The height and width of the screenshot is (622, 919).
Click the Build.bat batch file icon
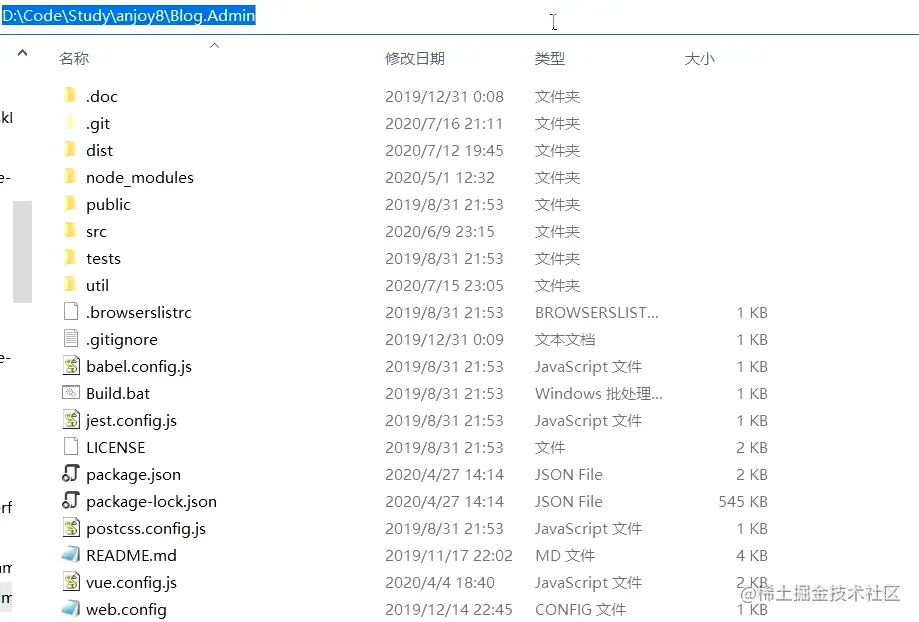(x=71, y=392)
